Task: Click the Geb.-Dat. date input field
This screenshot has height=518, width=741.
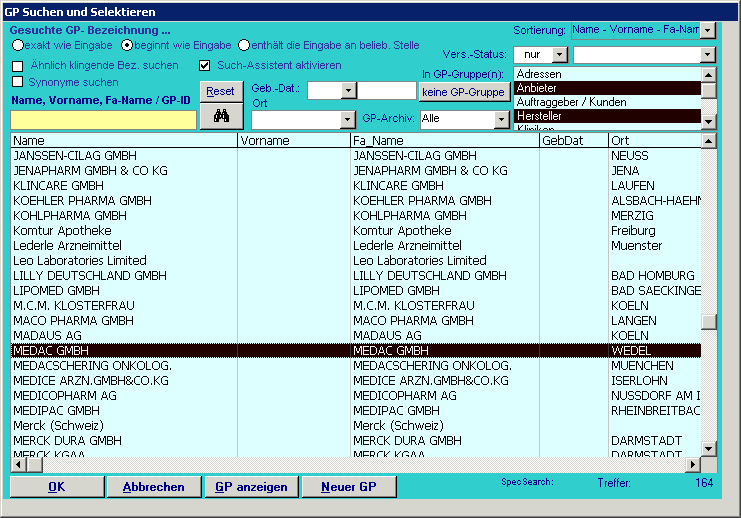Action: pyautogui.click(x=387, y=90)
